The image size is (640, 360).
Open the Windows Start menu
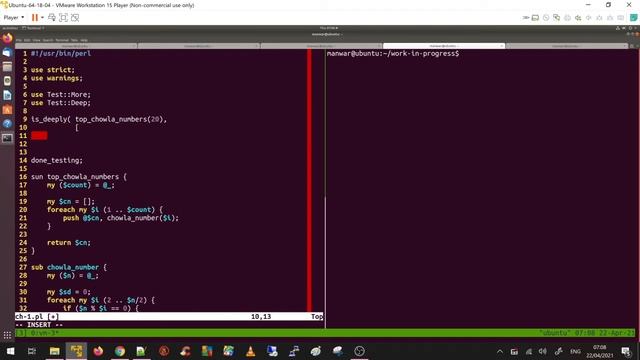(x=10, y=351)
